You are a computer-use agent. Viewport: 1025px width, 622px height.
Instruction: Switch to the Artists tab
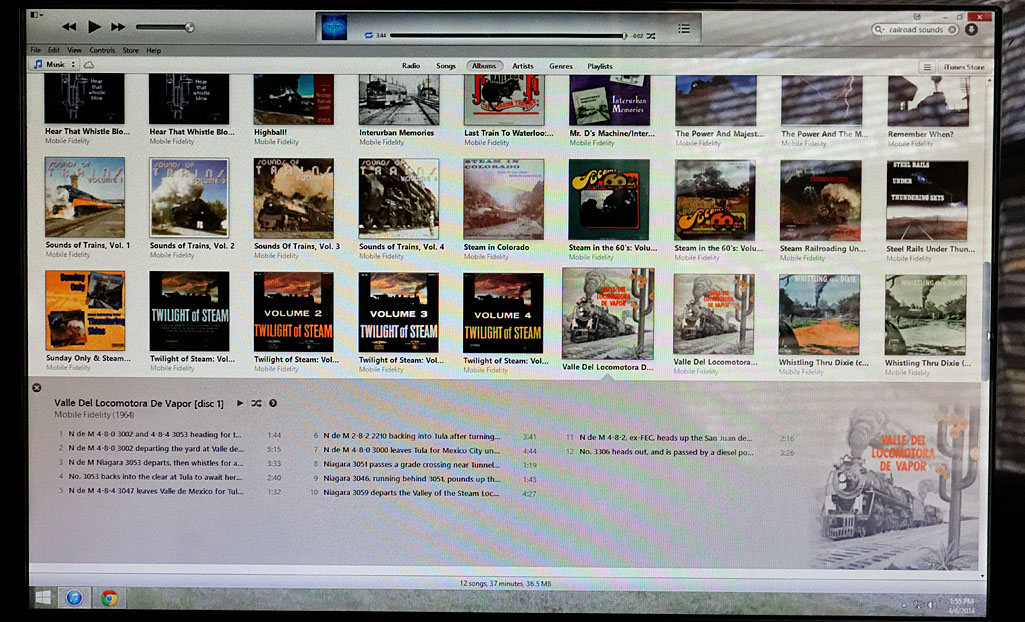[x=522, y=66]
